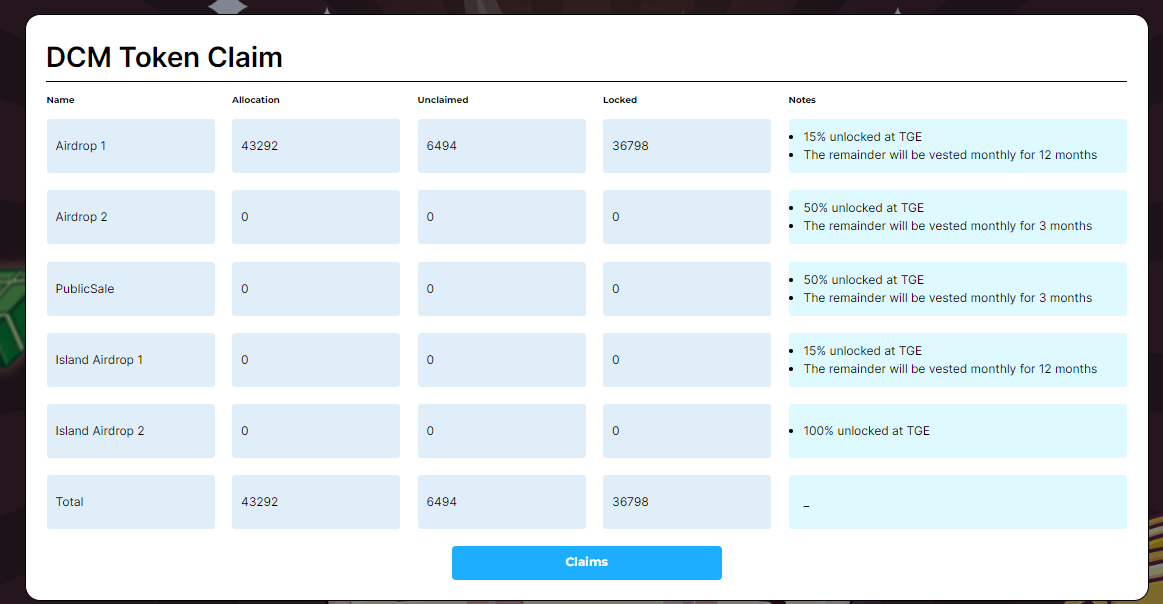The image size is (1163, 604).
Task: Click Total row allocation value 43292
Action: [260, 502]
